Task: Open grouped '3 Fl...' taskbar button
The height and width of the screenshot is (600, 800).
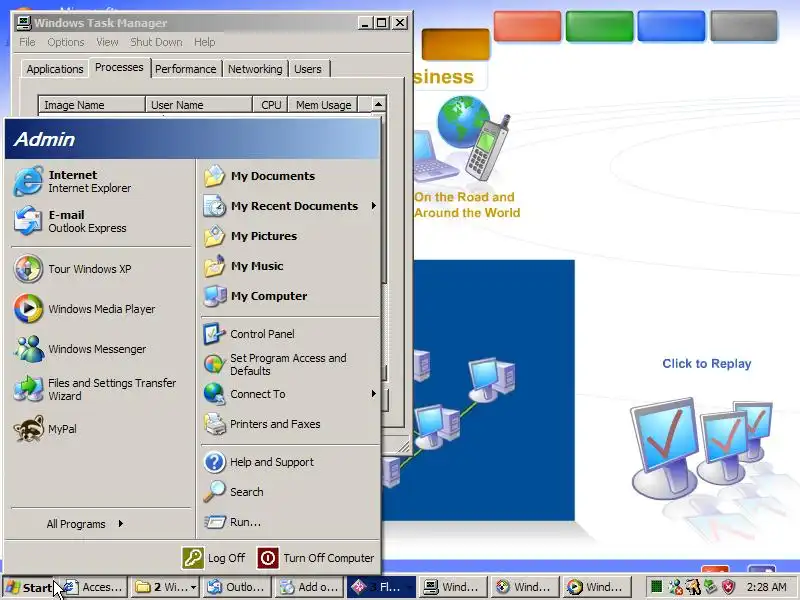Action: tap(381, 587)
